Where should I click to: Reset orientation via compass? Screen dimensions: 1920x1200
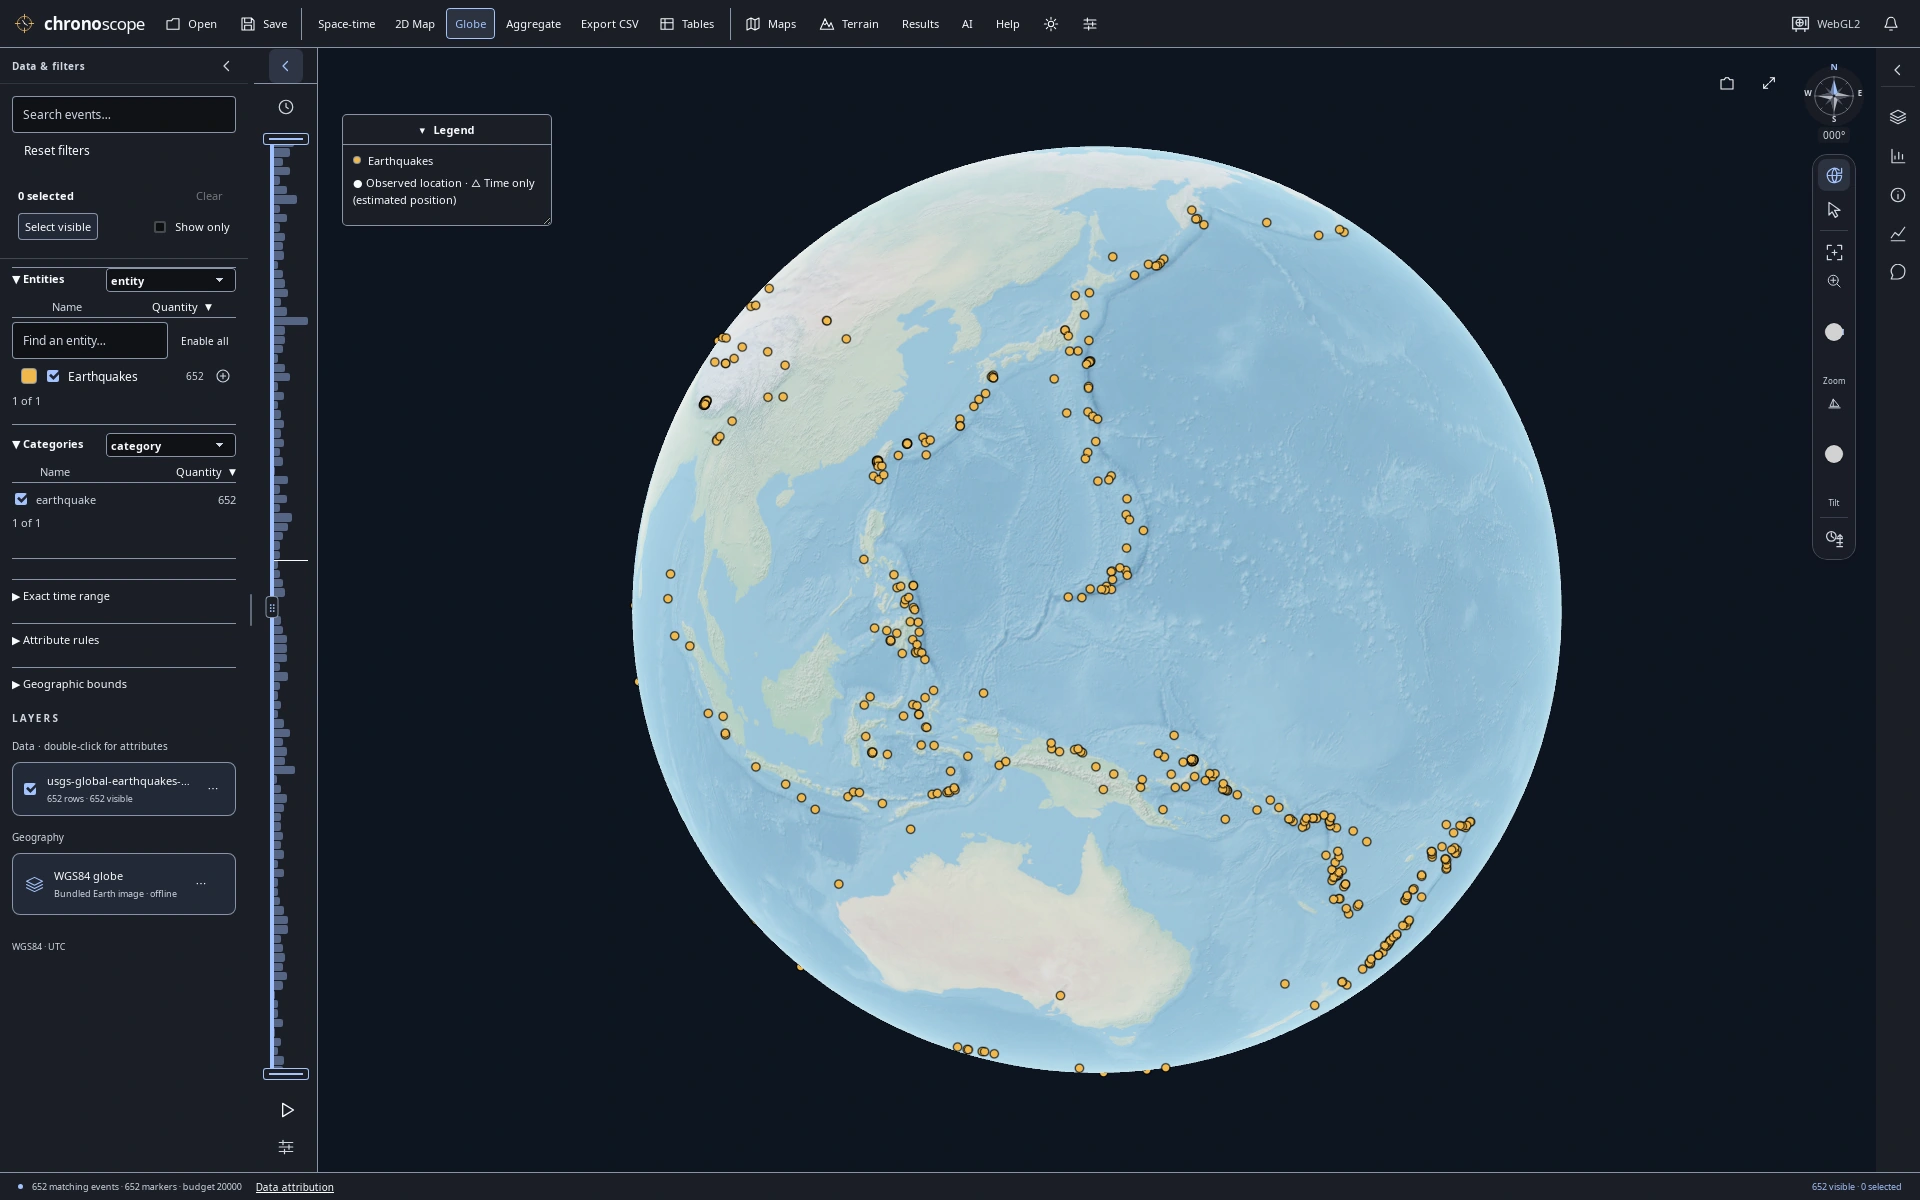(1834, 96)
